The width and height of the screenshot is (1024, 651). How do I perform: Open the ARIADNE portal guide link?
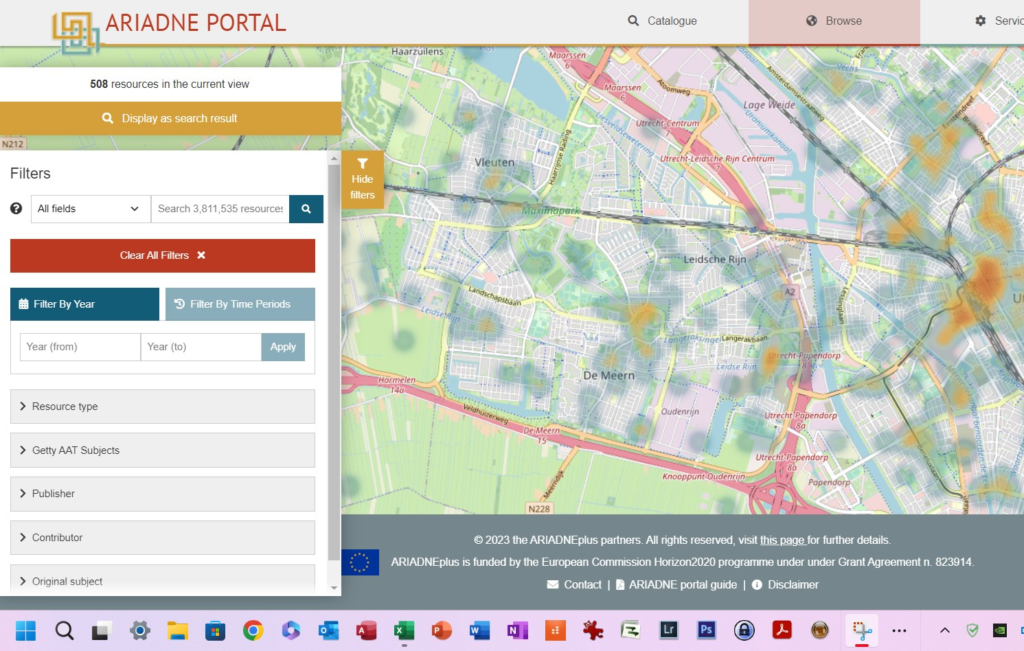tap(682, 585)
